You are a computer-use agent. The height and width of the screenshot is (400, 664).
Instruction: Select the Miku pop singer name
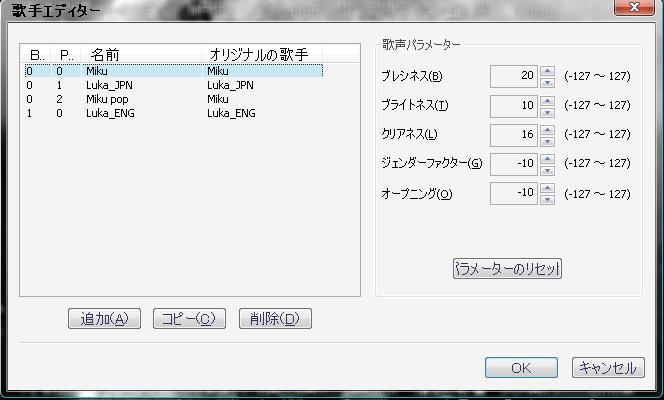[107, 99]
